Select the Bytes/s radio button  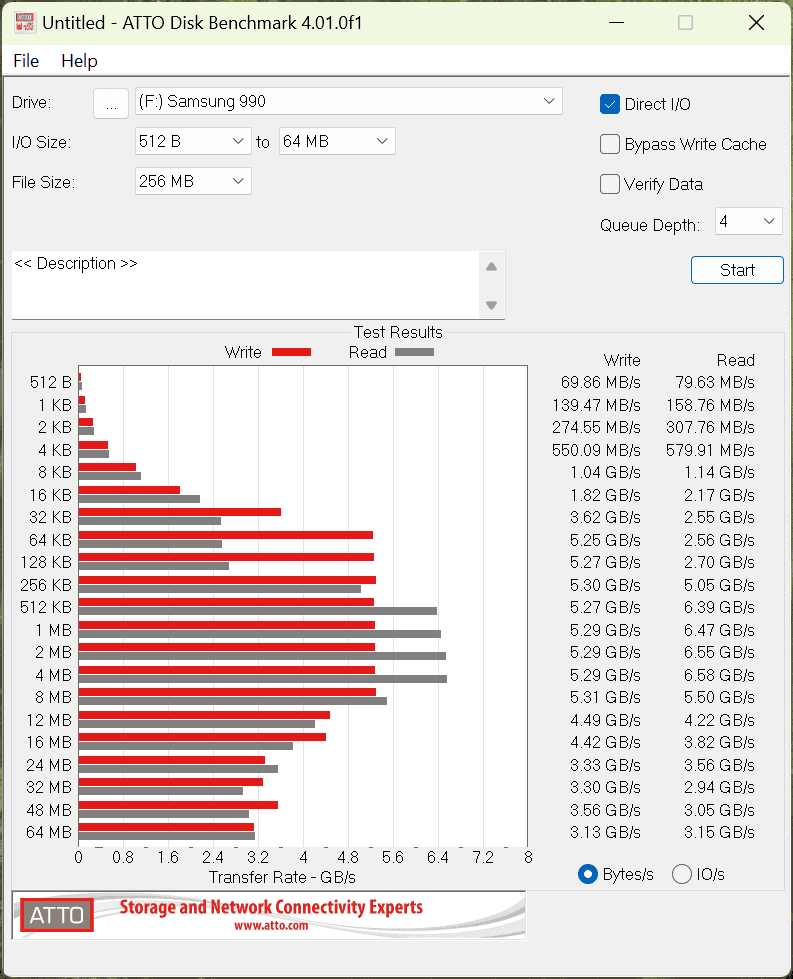point(588,874)
